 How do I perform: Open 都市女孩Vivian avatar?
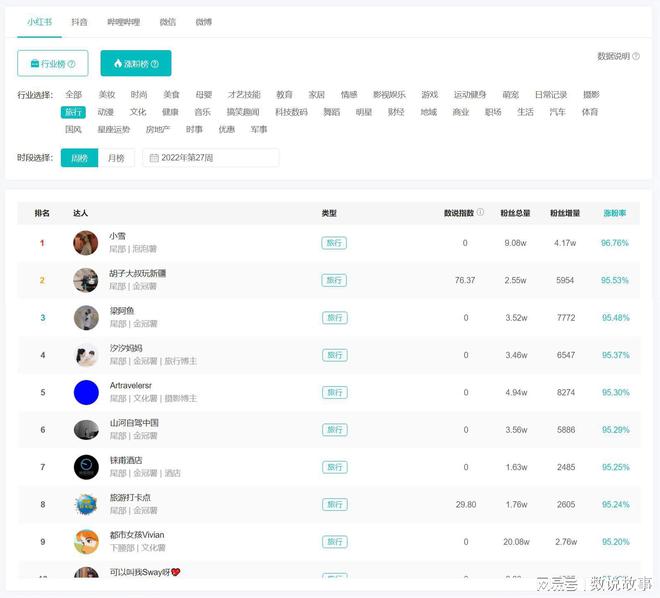(86, 542)
